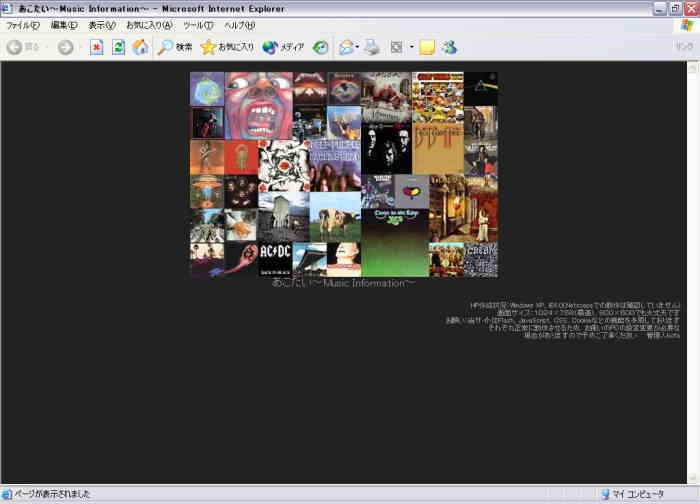Image resolution: width=700 pixels, height=504 pixels.
Task: Open History with the green clock icon
Action: (320, 47)
